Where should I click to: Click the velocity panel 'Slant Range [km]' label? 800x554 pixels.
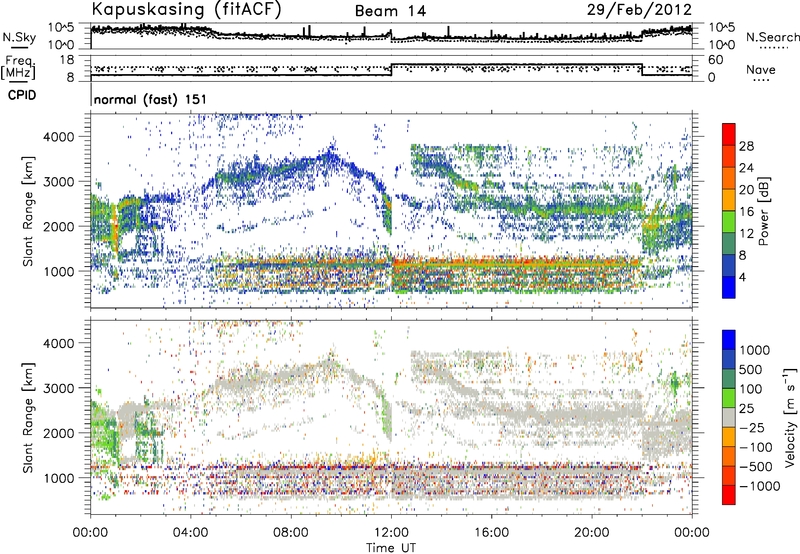pyautogui.click(x=29, y=417)
